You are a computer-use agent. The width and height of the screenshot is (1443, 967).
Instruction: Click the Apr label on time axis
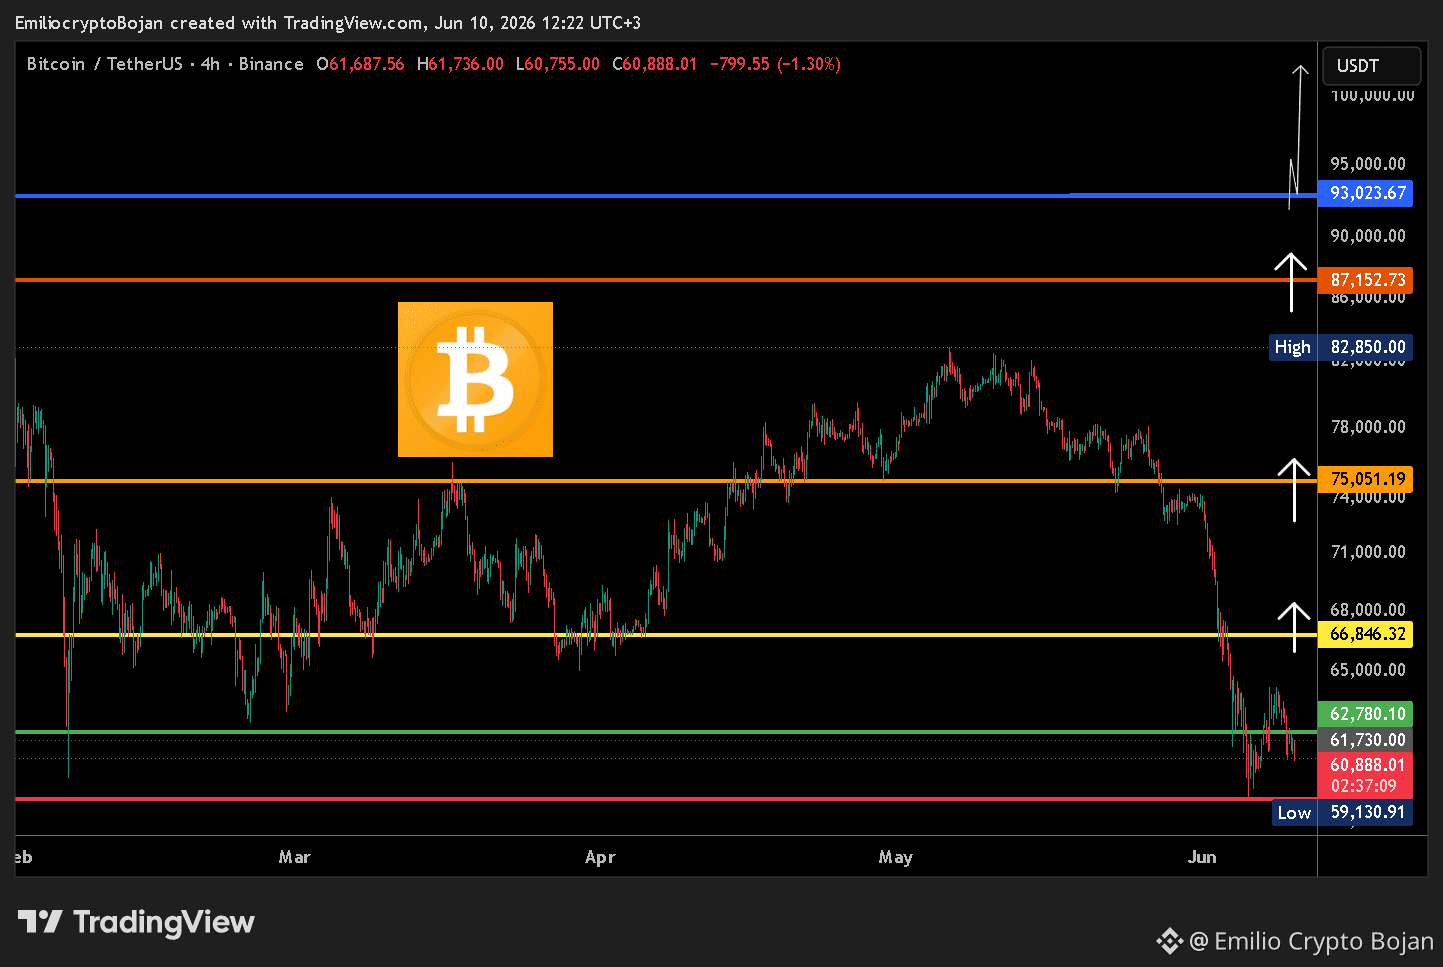click(x=600, y=857)
